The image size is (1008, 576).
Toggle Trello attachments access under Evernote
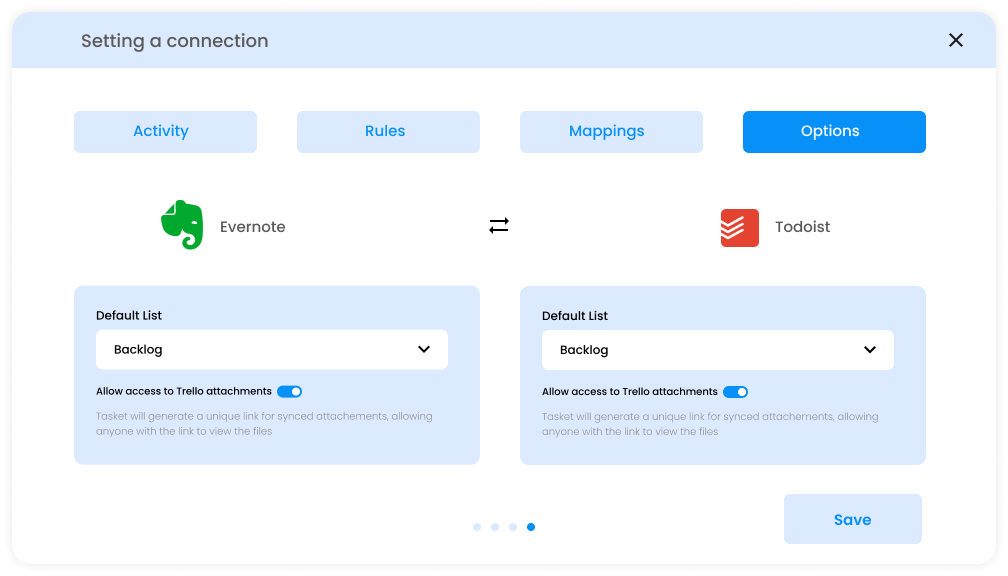[x=289, y=392]
